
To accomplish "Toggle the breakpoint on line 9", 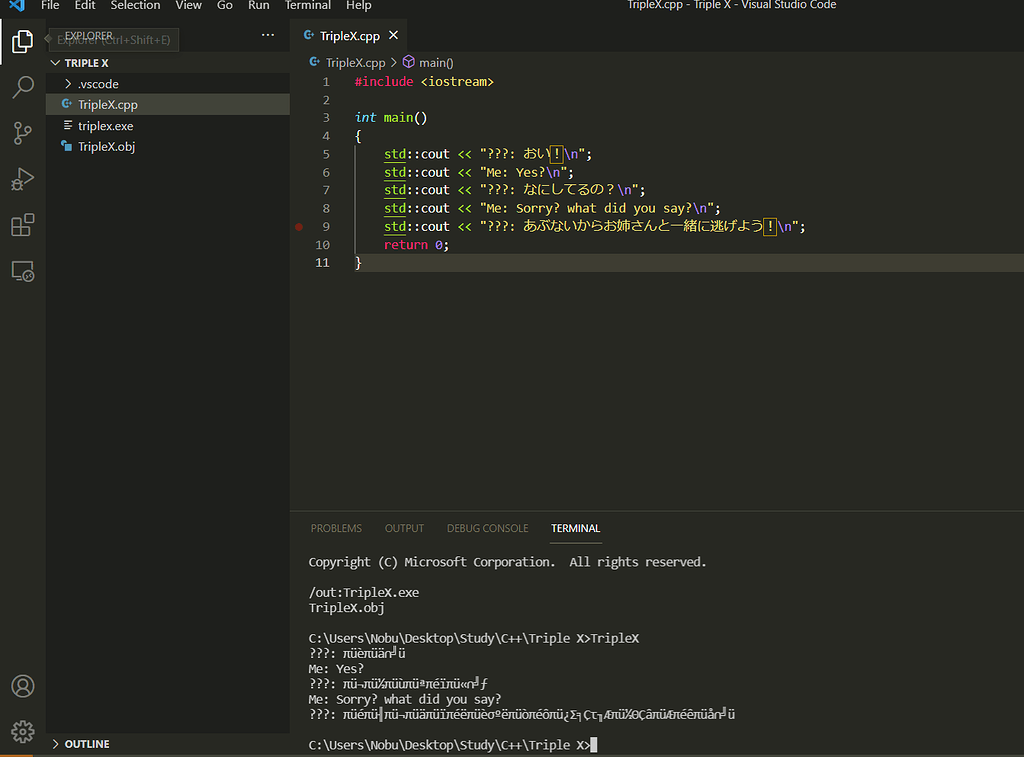I will [298, 227].
